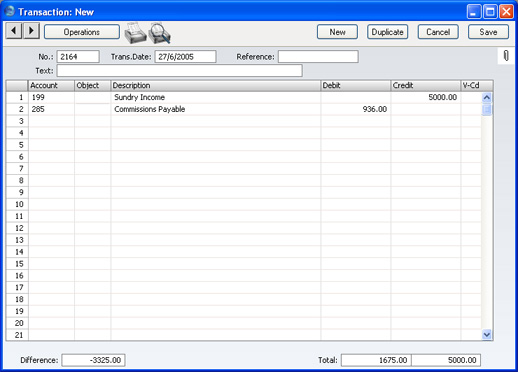The height and width of the screenshot is (372, 518).
Task: Go to next record arrow
Action: tap(31, 31)
